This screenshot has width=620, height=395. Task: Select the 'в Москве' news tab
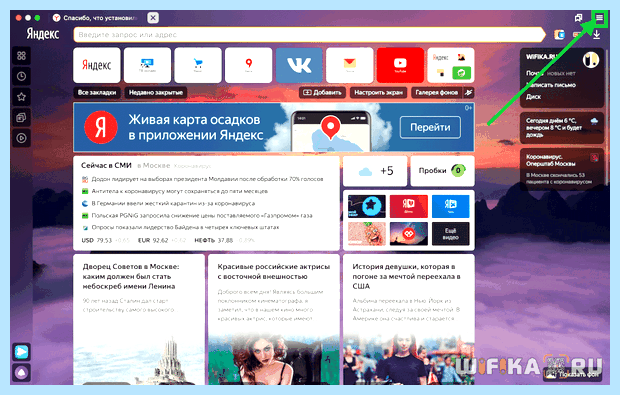click(x=153, y=165)
